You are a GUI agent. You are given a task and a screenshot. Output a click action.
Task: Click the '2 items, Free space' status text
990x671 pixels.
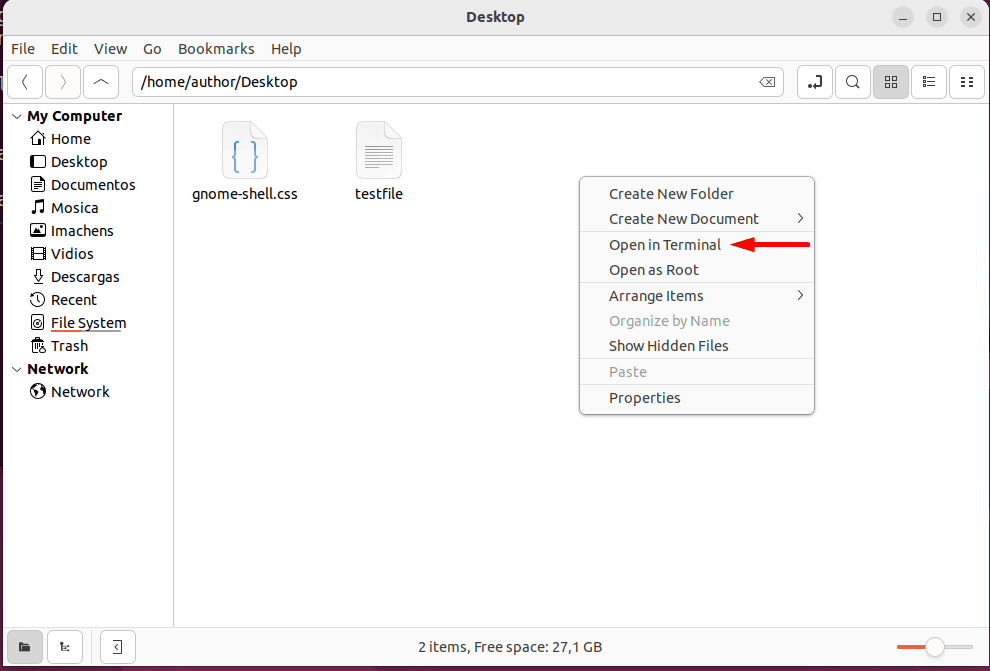510,647
